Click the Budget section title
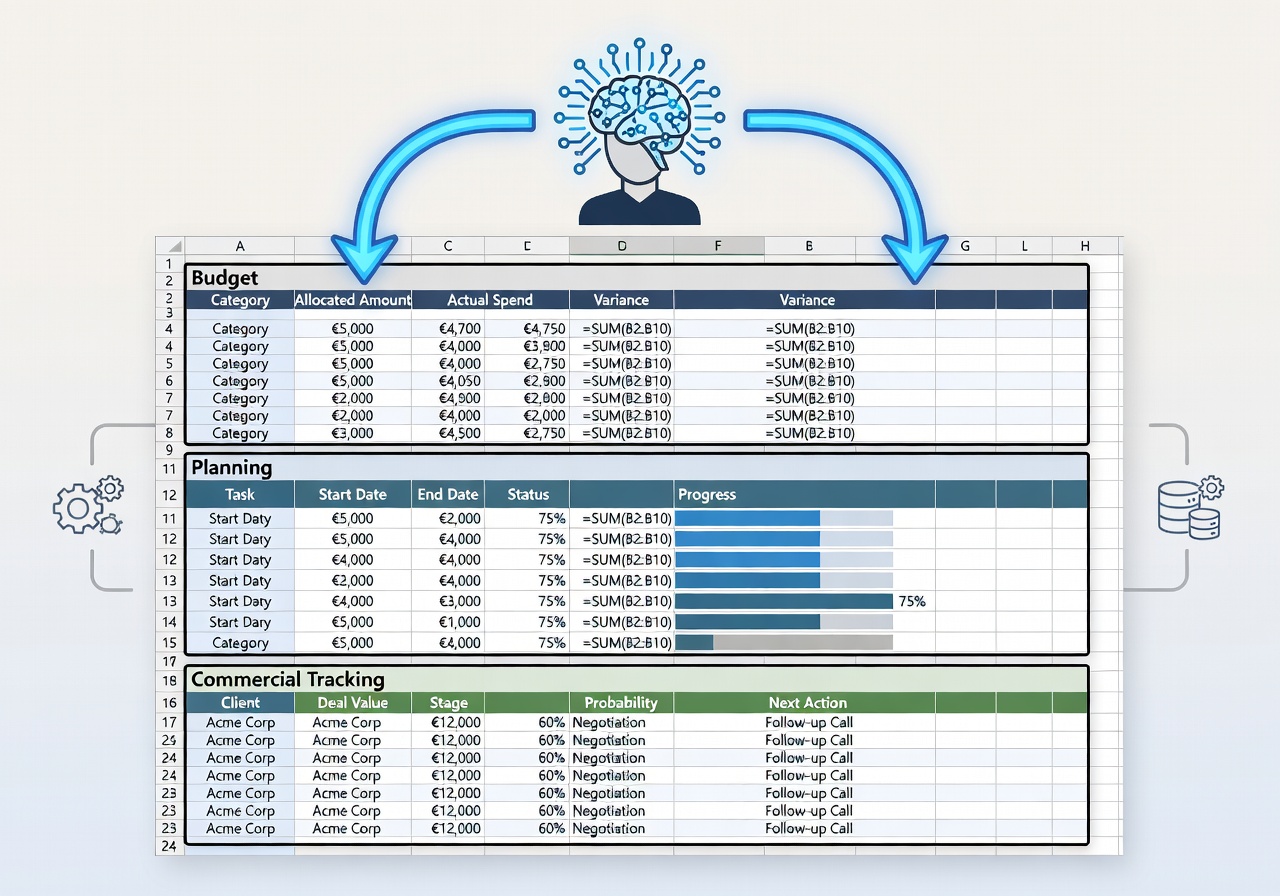 225,278
